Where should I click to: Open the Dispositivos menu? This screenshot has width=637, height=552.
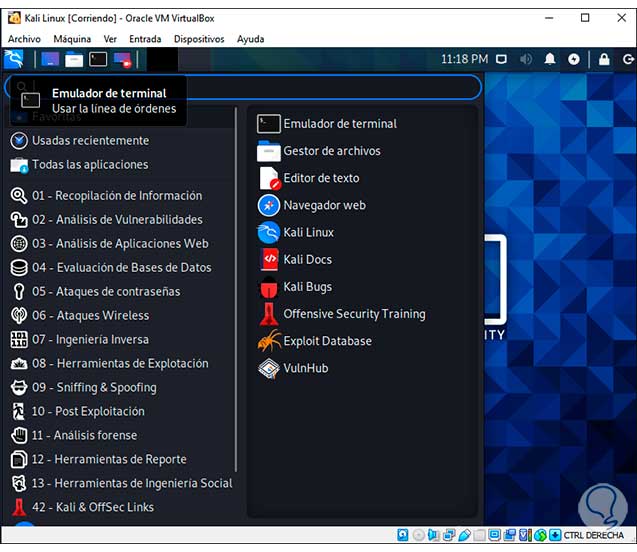pos(199,39)
